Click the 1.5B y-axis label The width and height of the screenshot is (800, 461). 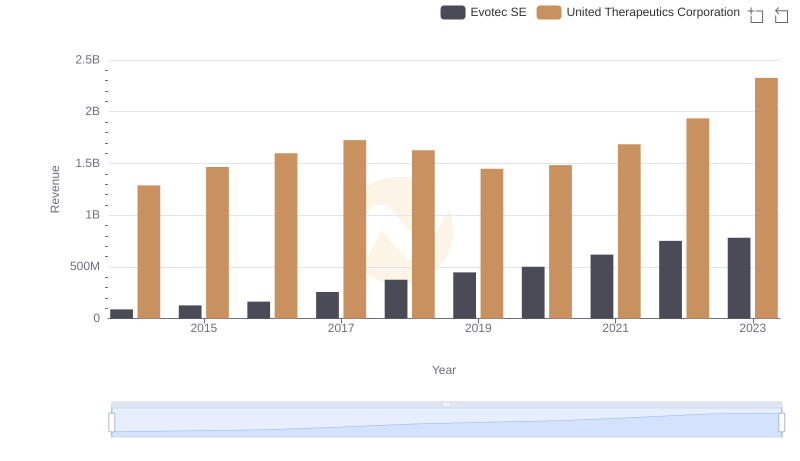pos(88,164)
